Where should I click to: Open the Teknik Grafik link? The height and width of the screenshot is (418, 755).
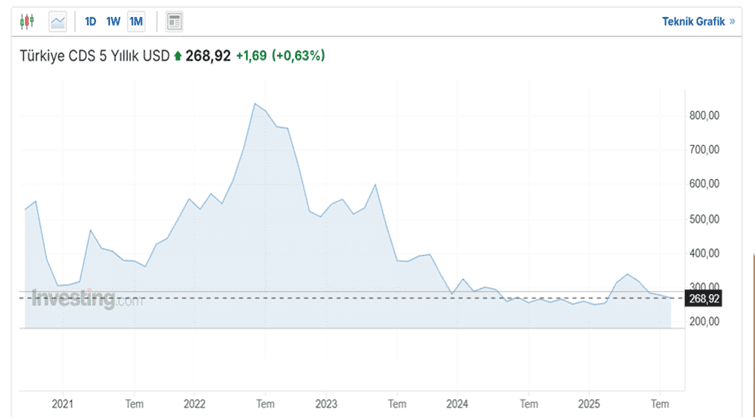[x=692, y=21]
